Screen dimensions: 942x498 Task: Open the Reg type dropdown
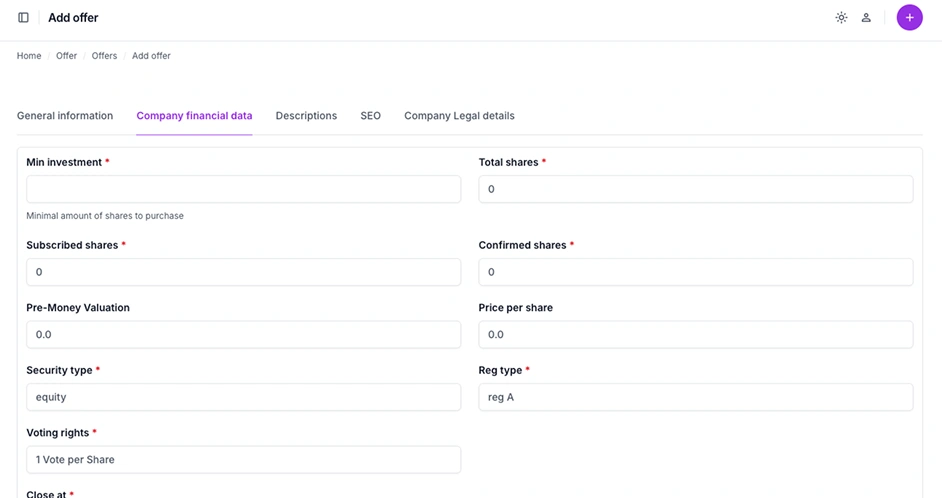click(695, 397)
